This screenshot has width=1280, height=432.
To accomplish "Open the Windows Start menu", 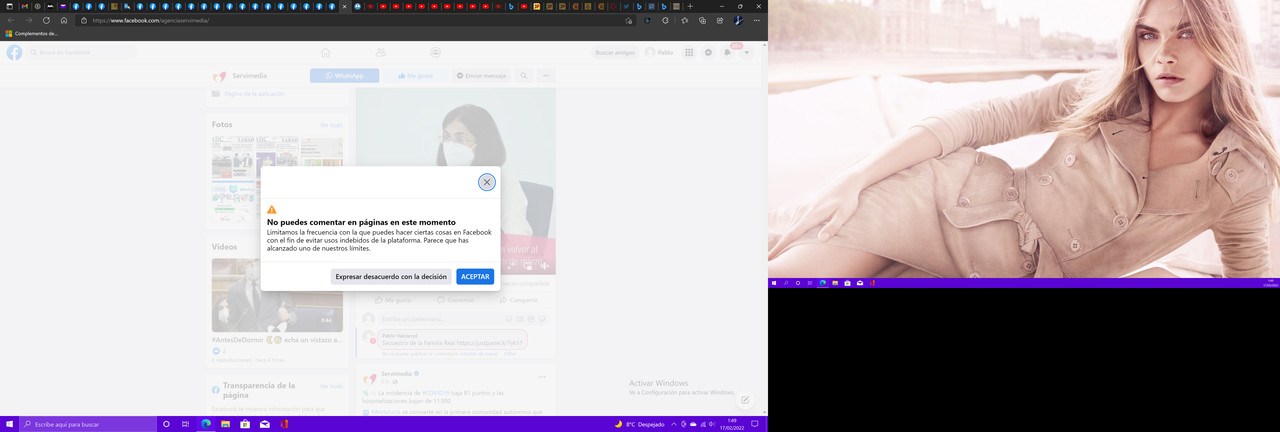I will tap(10, 424).
